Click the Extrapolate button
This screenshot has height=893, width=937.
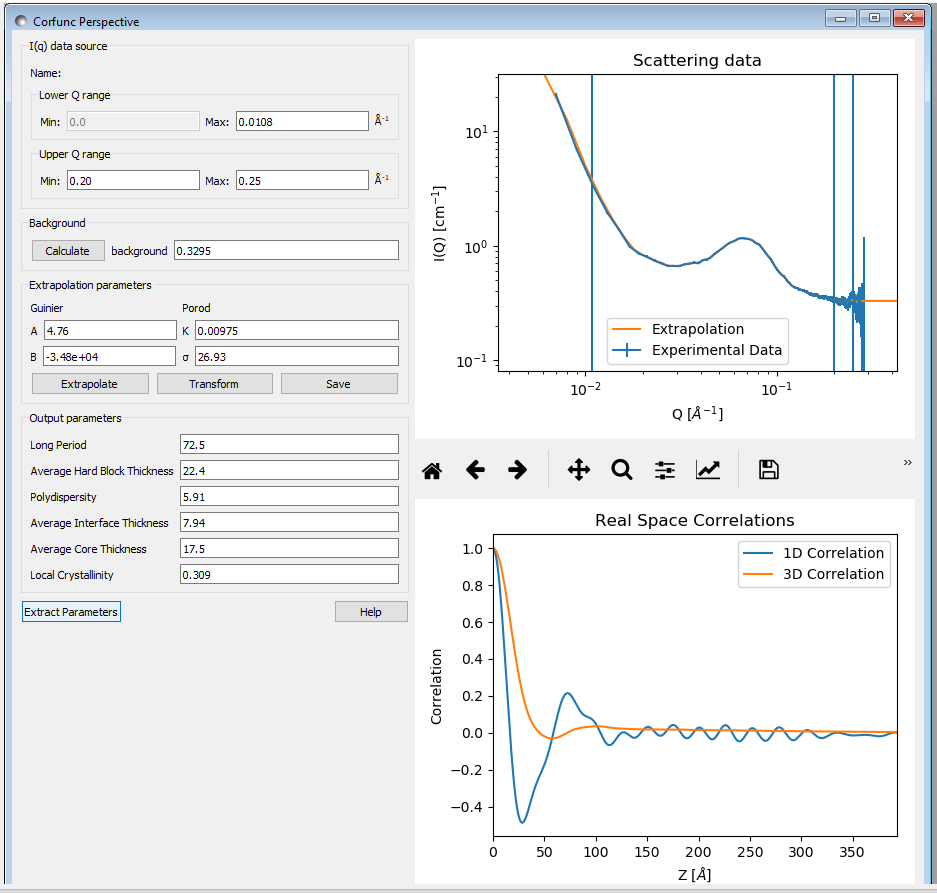coord(90,384)
